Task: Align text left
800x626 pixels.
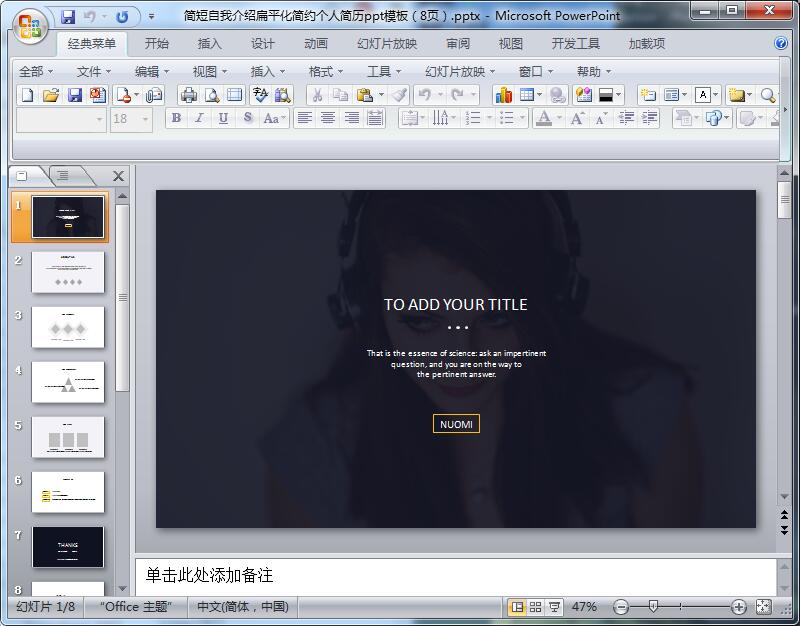Action: pyautogui.click(x=305, y=118)
